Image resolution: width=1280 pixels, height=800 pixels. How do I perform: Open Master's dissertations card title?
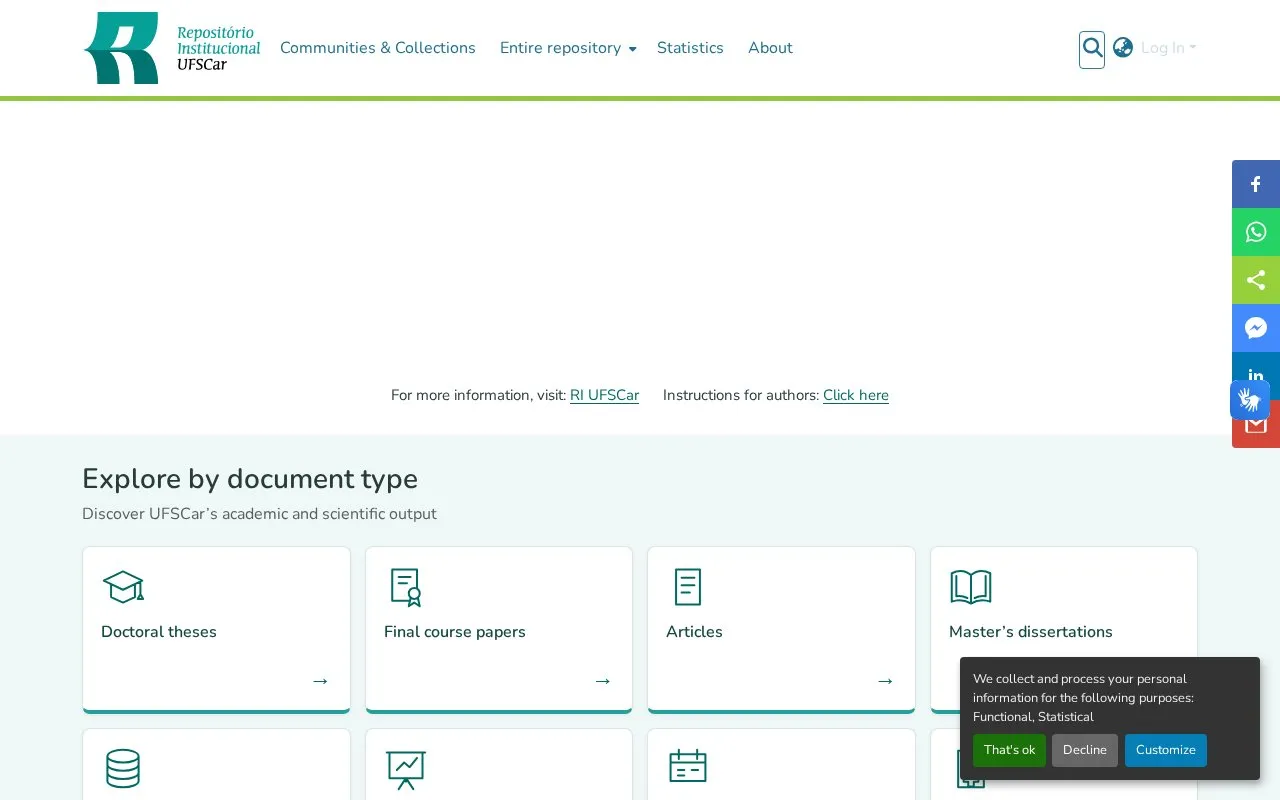click(x=1031, y=632)
